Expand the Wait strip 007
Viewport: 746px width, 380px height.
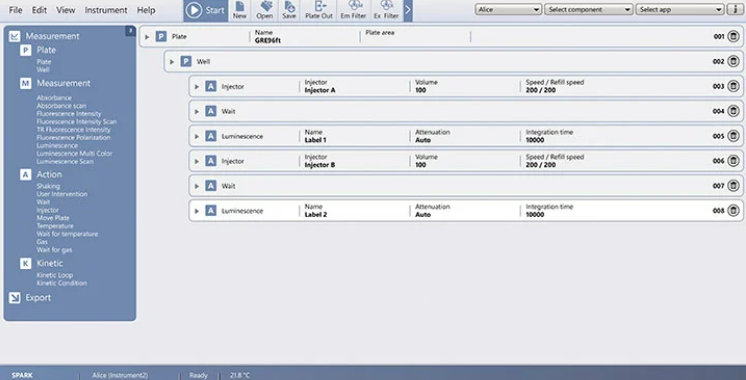pos(196,186)
